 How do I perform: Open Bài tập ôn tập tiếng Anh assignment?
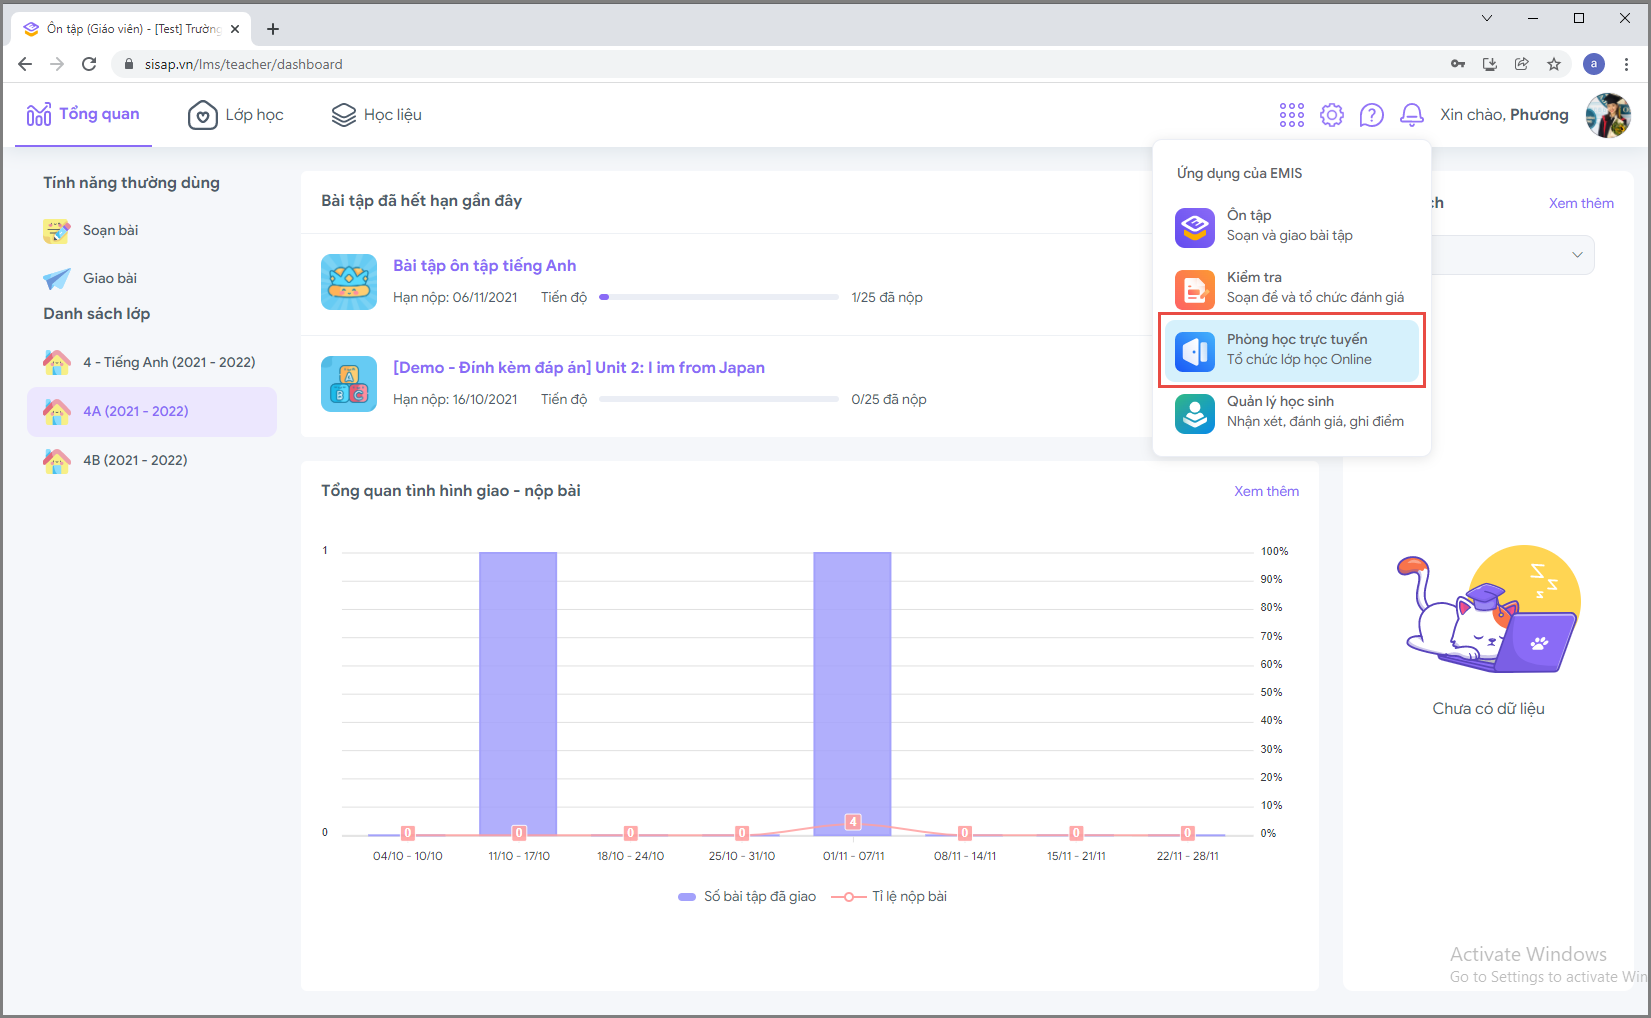coord(484,266)
